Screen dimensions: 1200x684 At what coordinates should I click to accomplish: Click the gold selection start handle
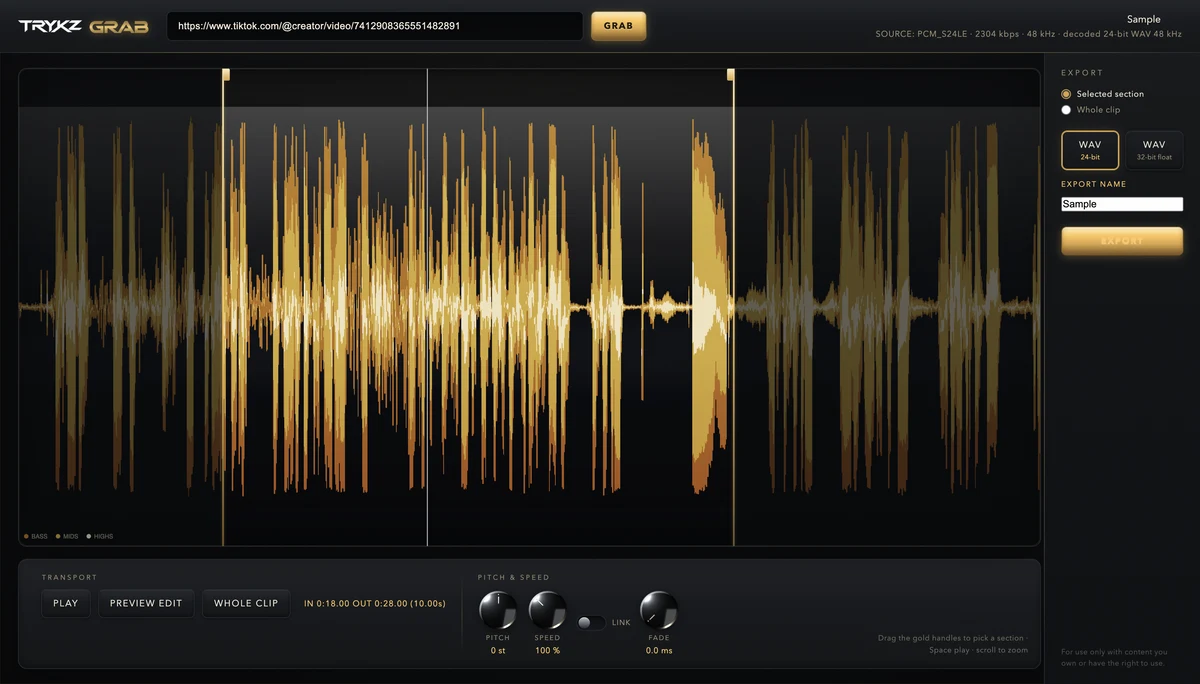(x=226, y=74)
